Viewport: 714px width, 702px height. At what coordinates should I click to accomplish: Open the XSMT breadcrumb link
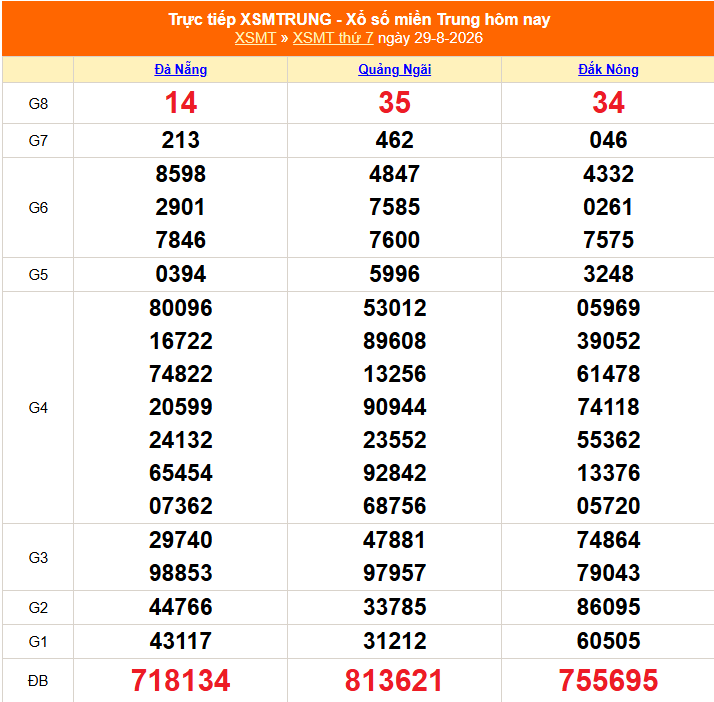255,38
